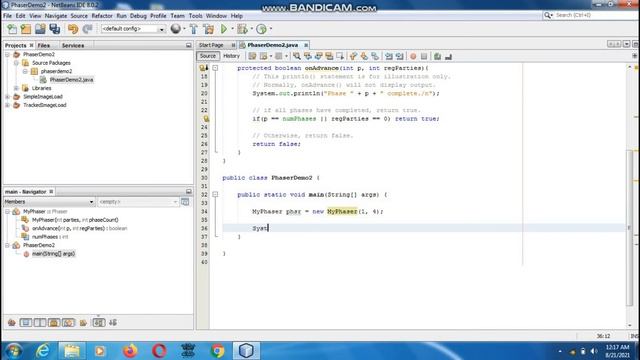Viewport: 640px width, 360px height.
Task: Click the Stop Macro Recording icon
Action: pyautogui.click(x=424, y=56)
